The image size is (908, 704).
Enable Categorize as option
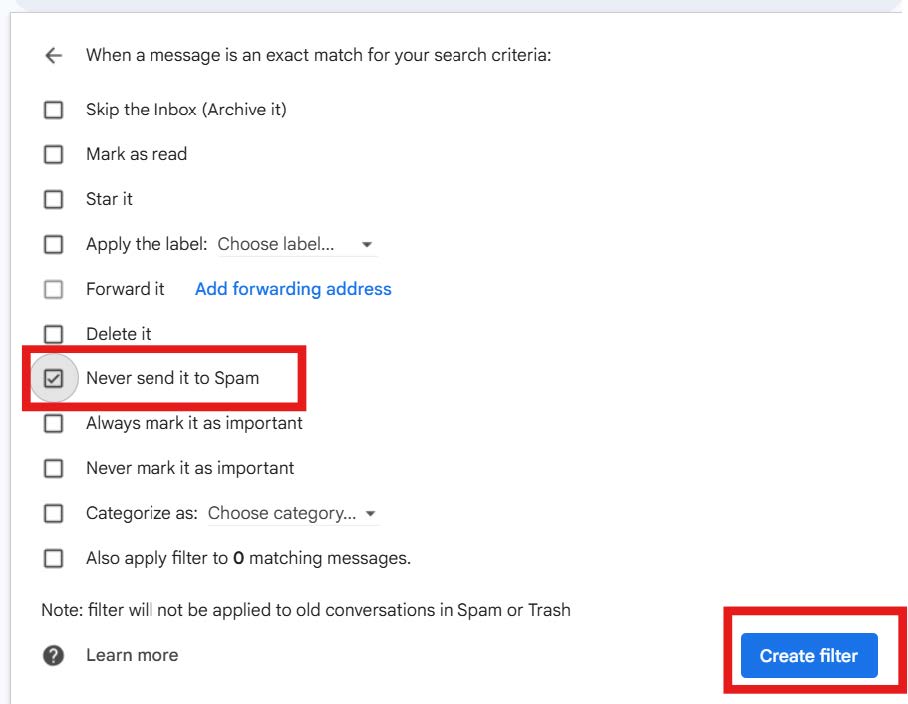coord(53,513)
